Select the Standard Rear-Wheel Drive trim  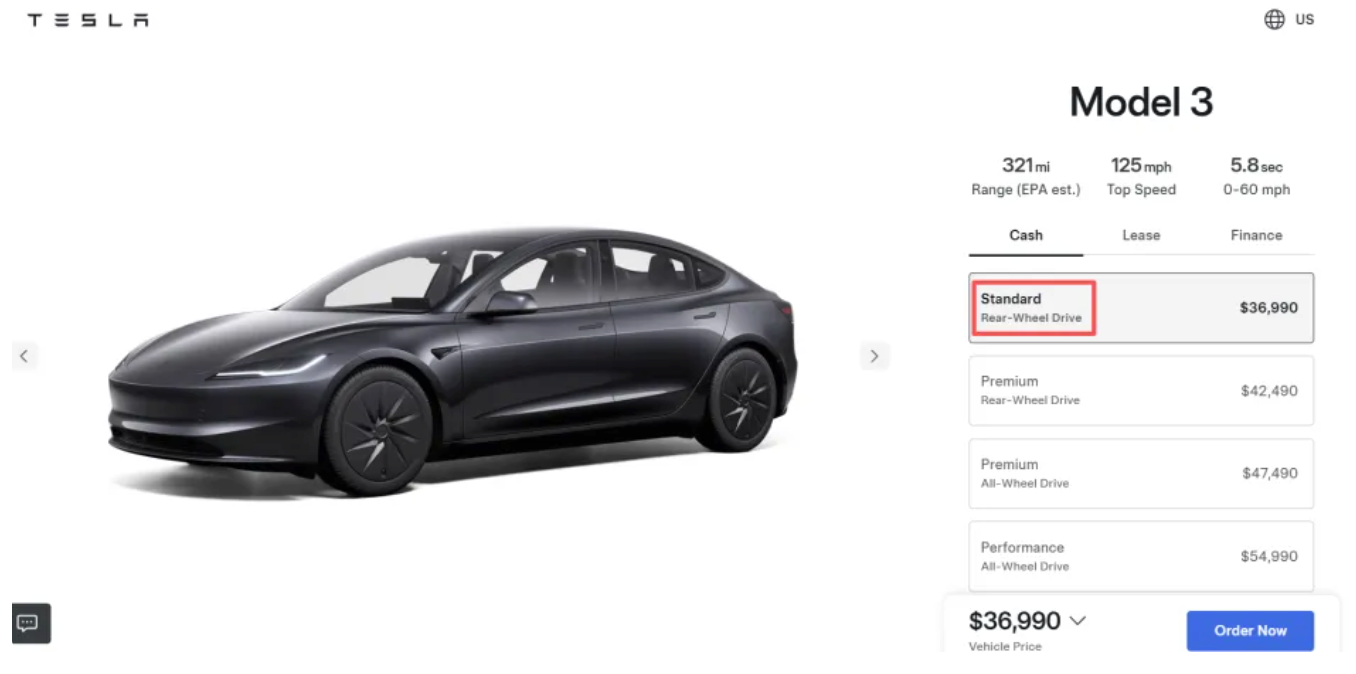point(1140,307)
